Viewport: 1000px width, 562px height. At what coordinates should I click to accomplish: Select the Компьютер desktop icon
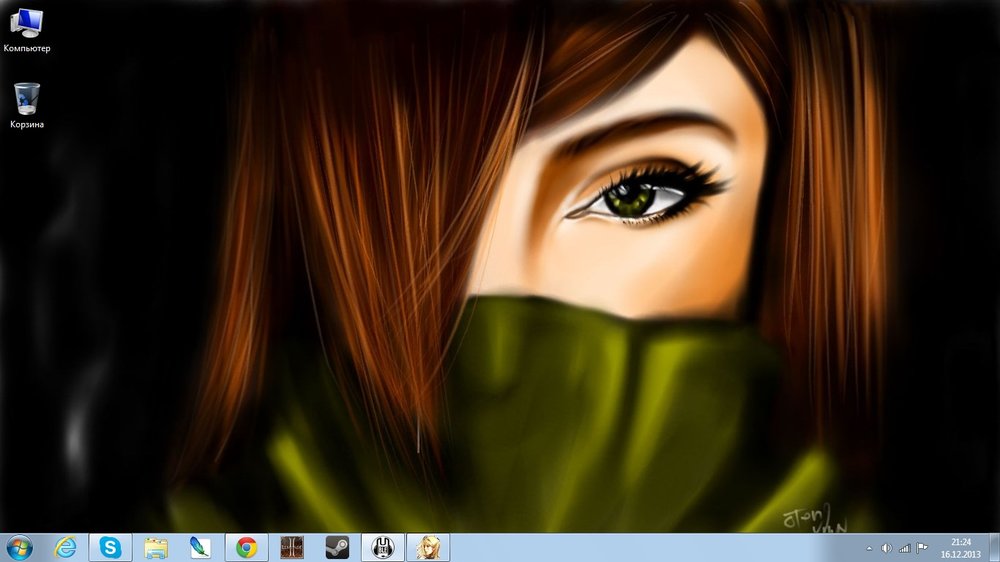tap(26, 28)
